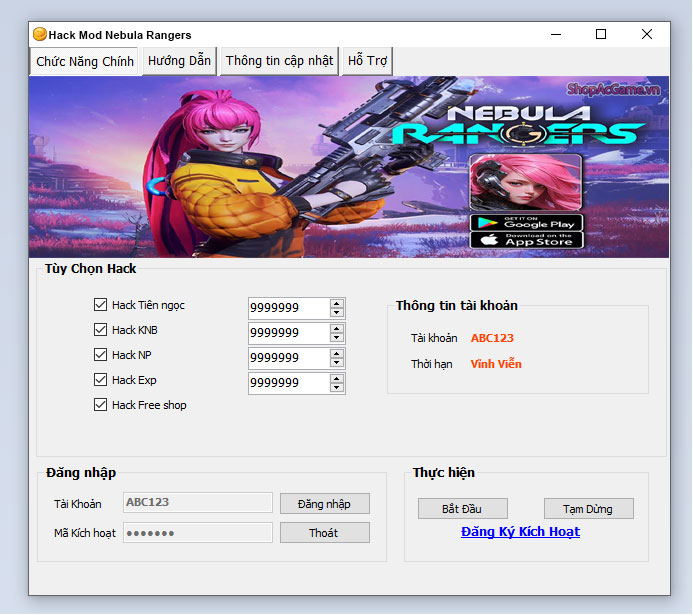The width and height of the screenshot is (693, 616).
Task: Toggle the Hack NP checkbox
Action: coord(100,355)
